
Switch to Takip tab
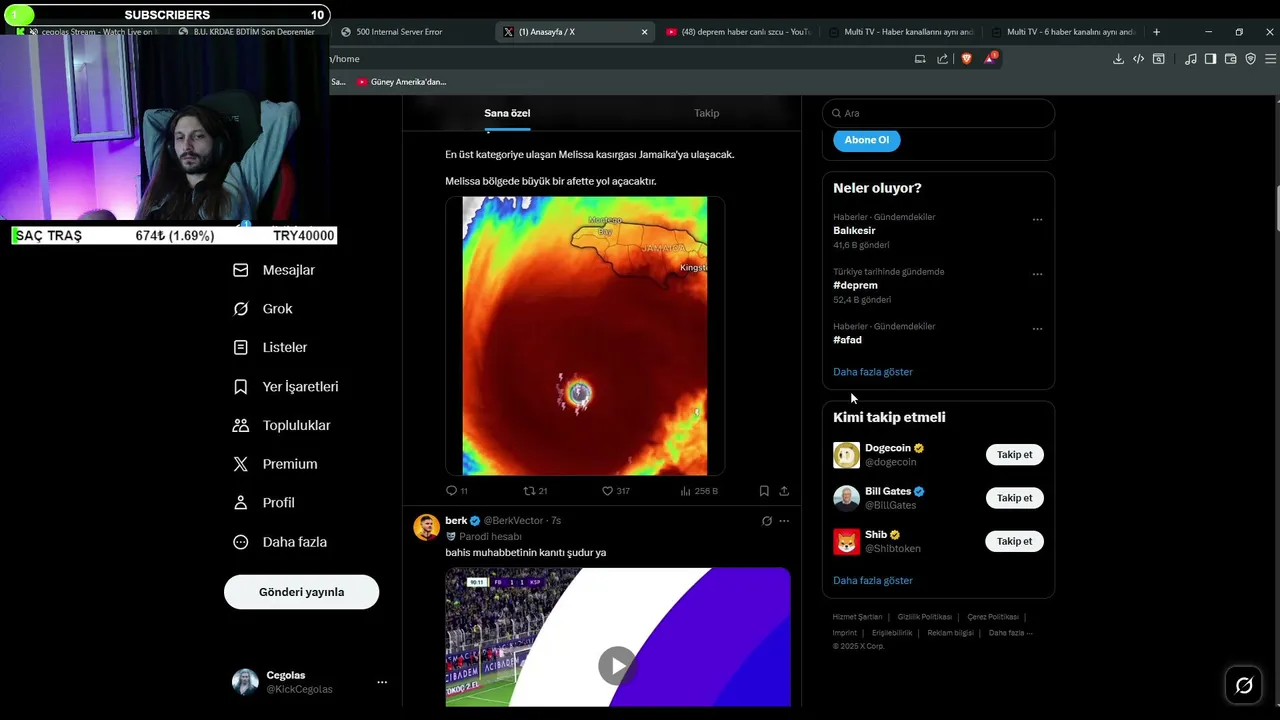[x=706, y=113]
